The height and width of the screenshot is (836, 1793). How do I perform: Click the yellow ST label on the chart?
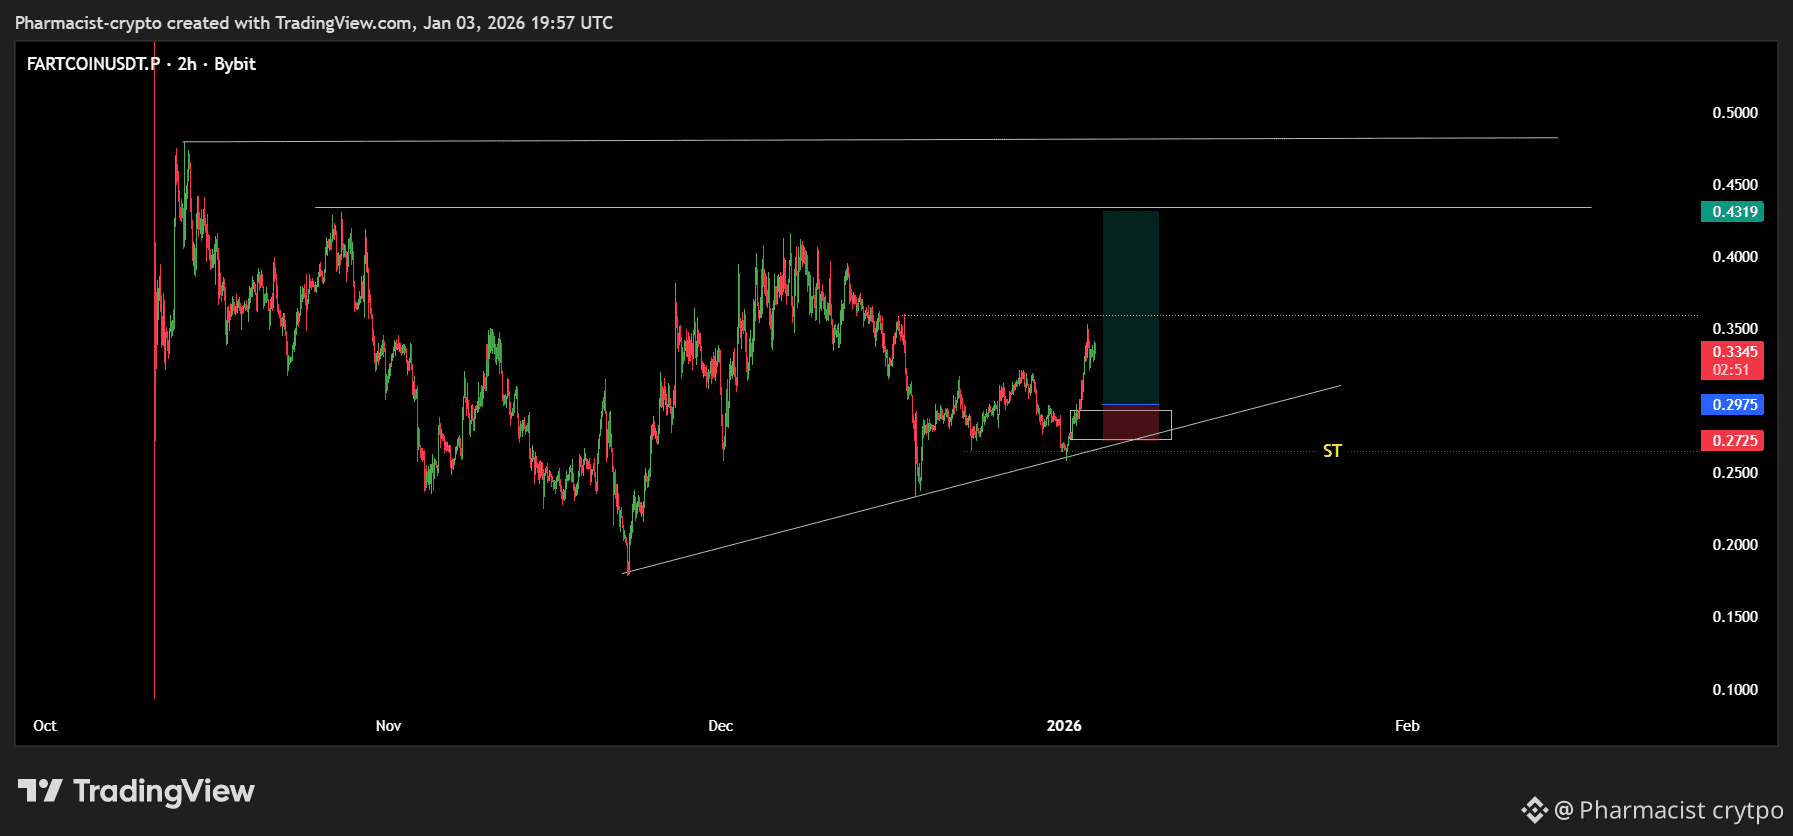pyautogui.click(x=1332, y=451)
